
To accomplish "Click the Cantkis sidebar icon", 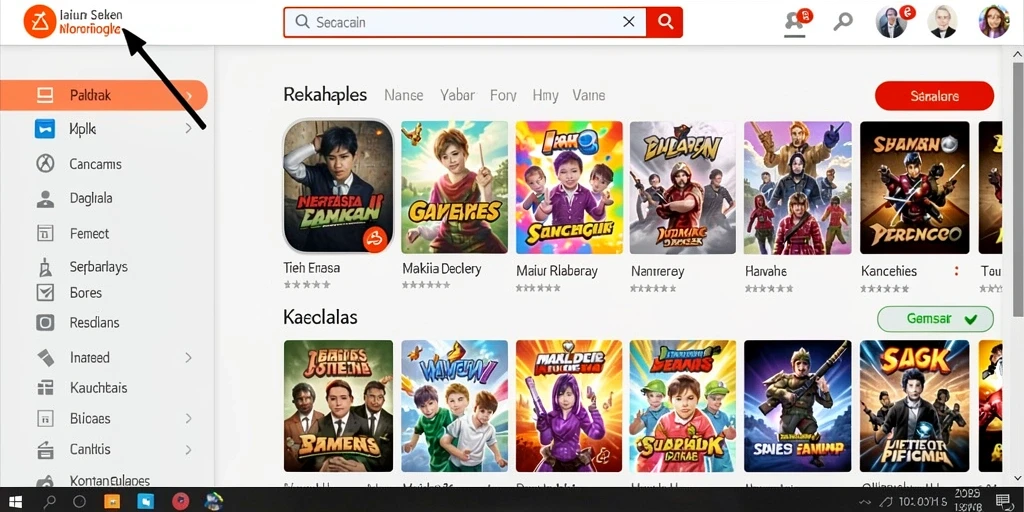I will [45, 449].
